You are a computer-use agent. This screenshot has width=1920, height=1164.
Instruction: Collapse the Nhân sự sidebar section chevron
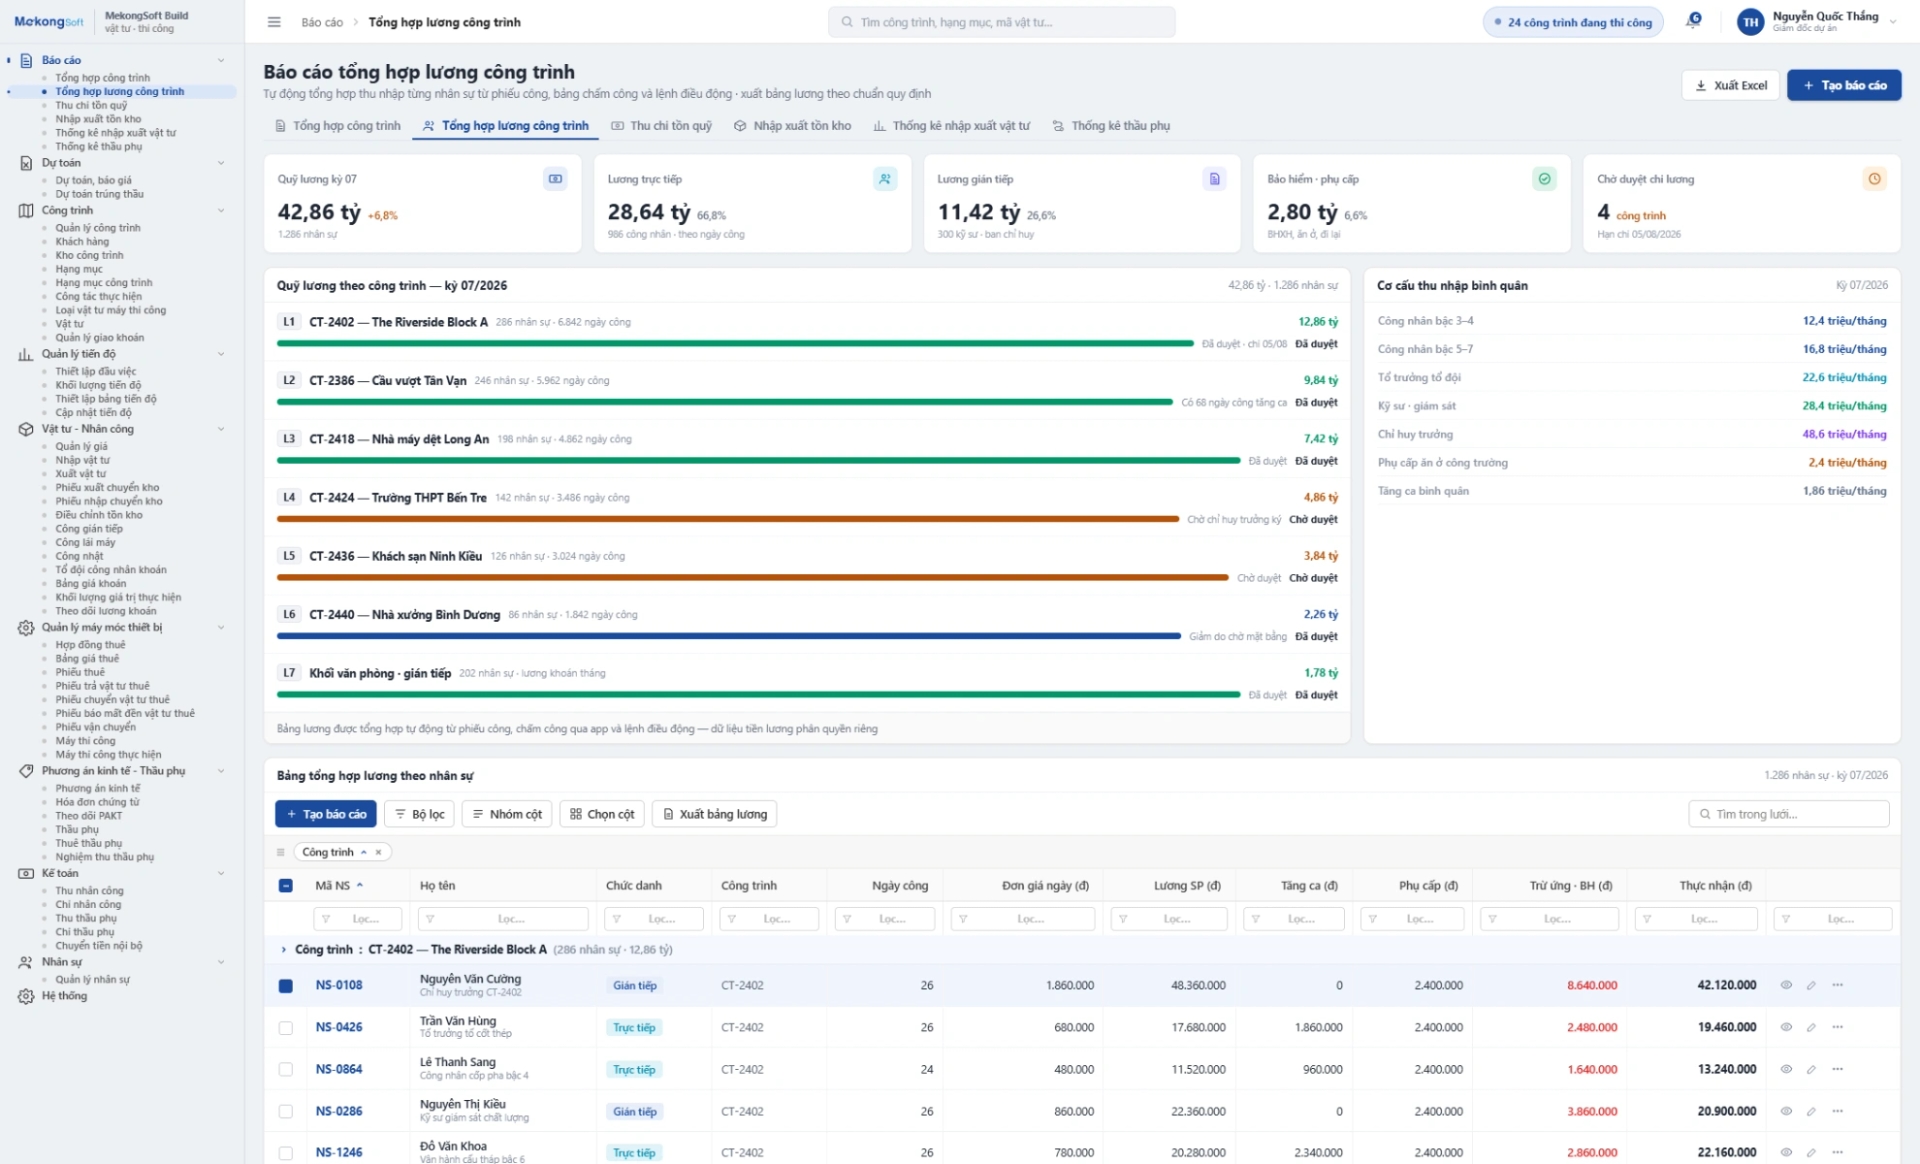pos(221,963)
